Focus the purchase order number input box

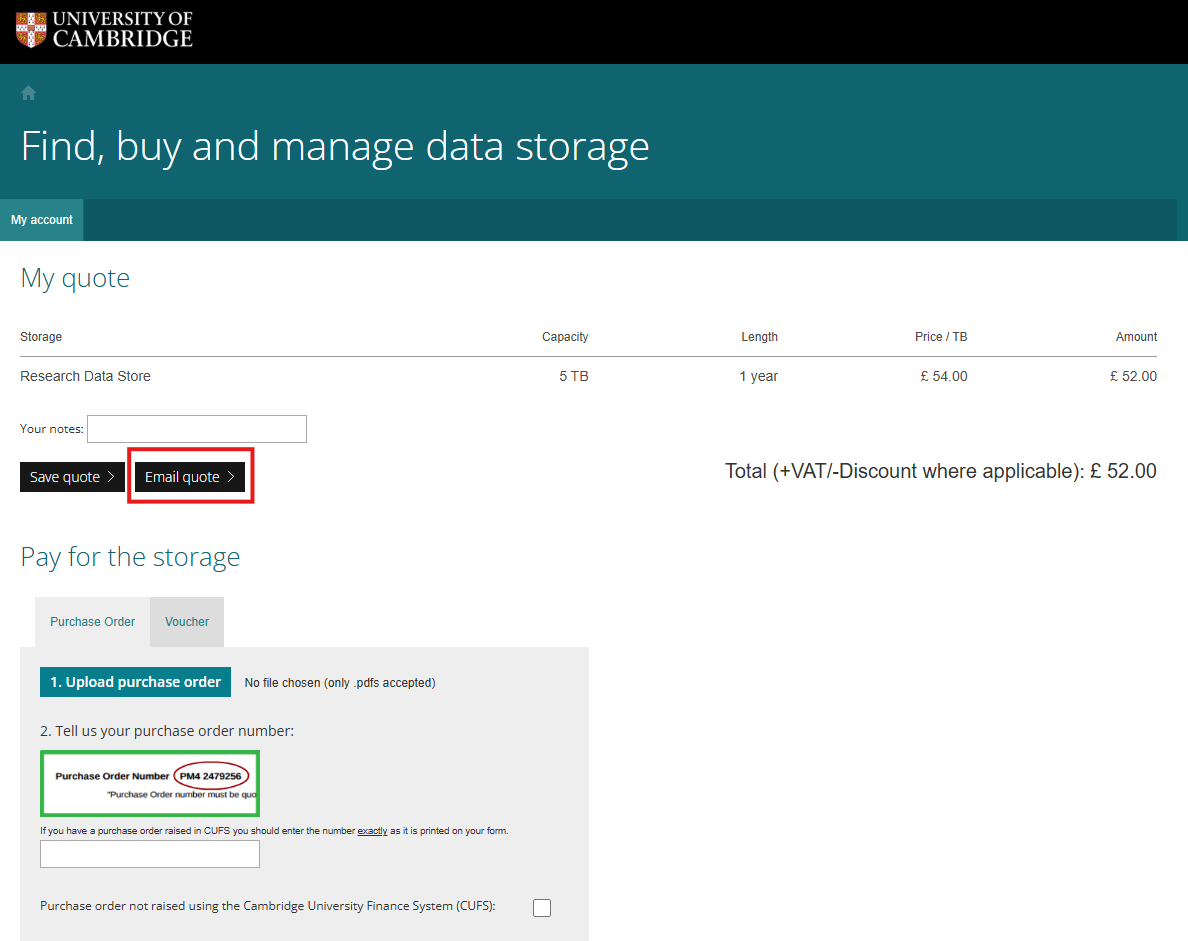[150, 854]
